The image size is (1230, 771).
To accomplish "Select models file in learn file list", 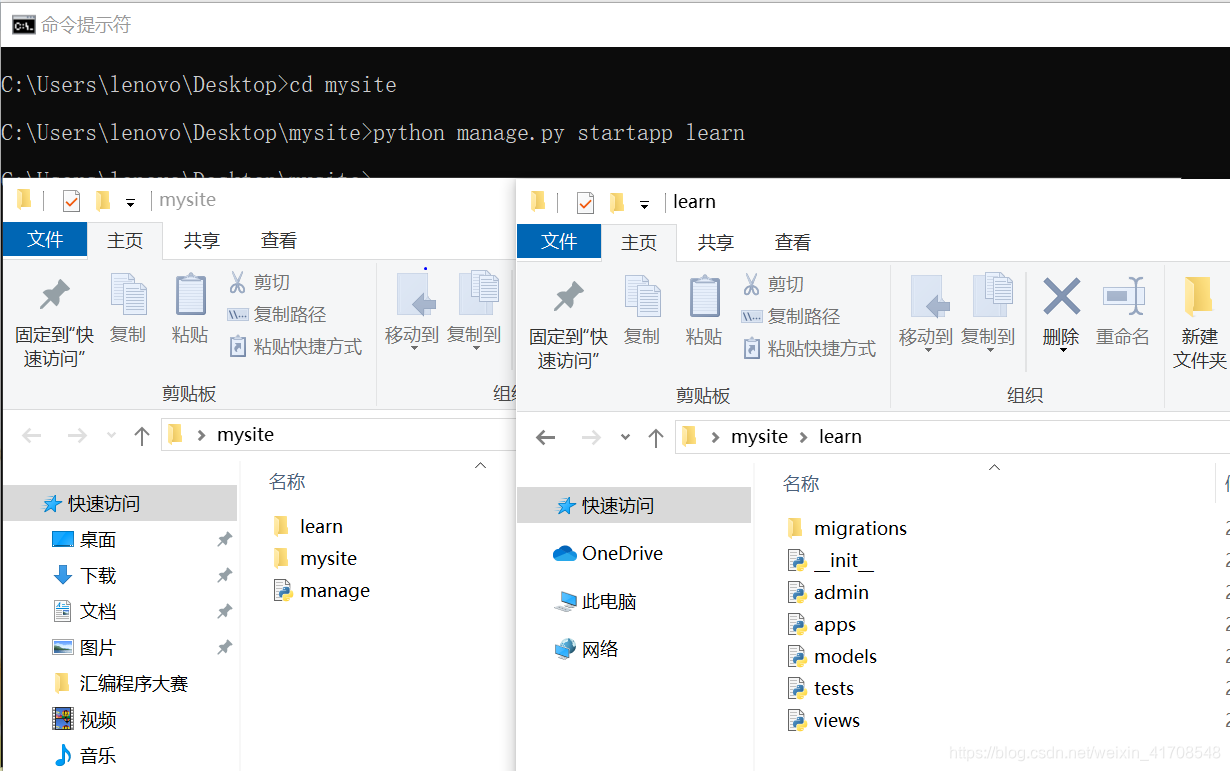I will [x=832, y=656].
